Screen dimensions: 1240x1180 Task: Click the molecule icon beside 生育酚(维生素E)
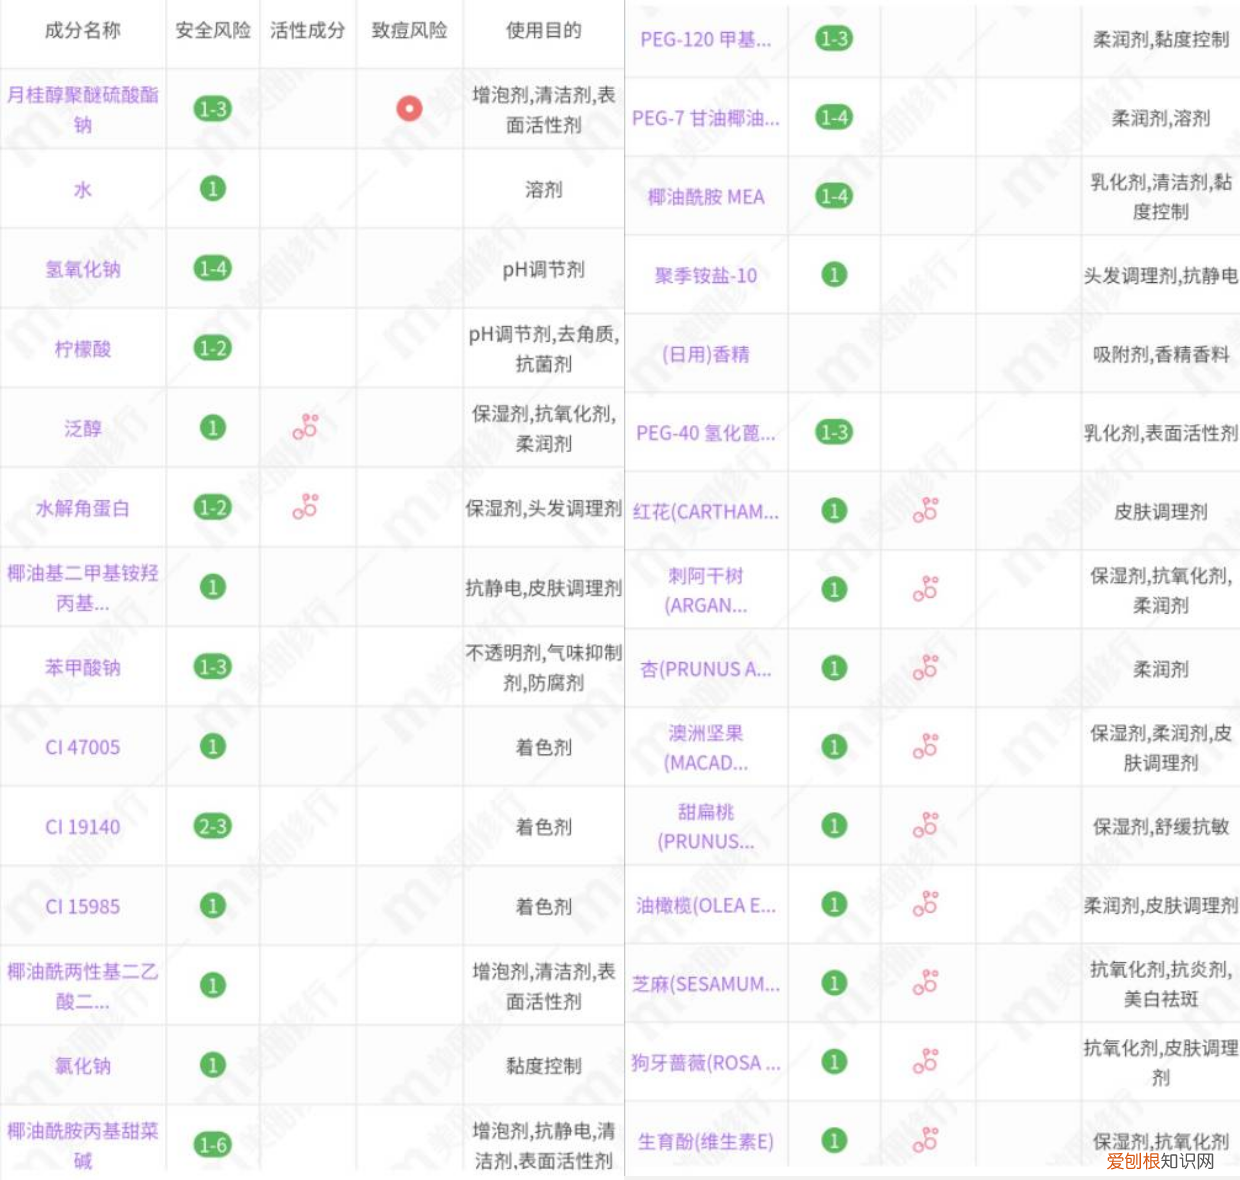(x=927, y=1139)
